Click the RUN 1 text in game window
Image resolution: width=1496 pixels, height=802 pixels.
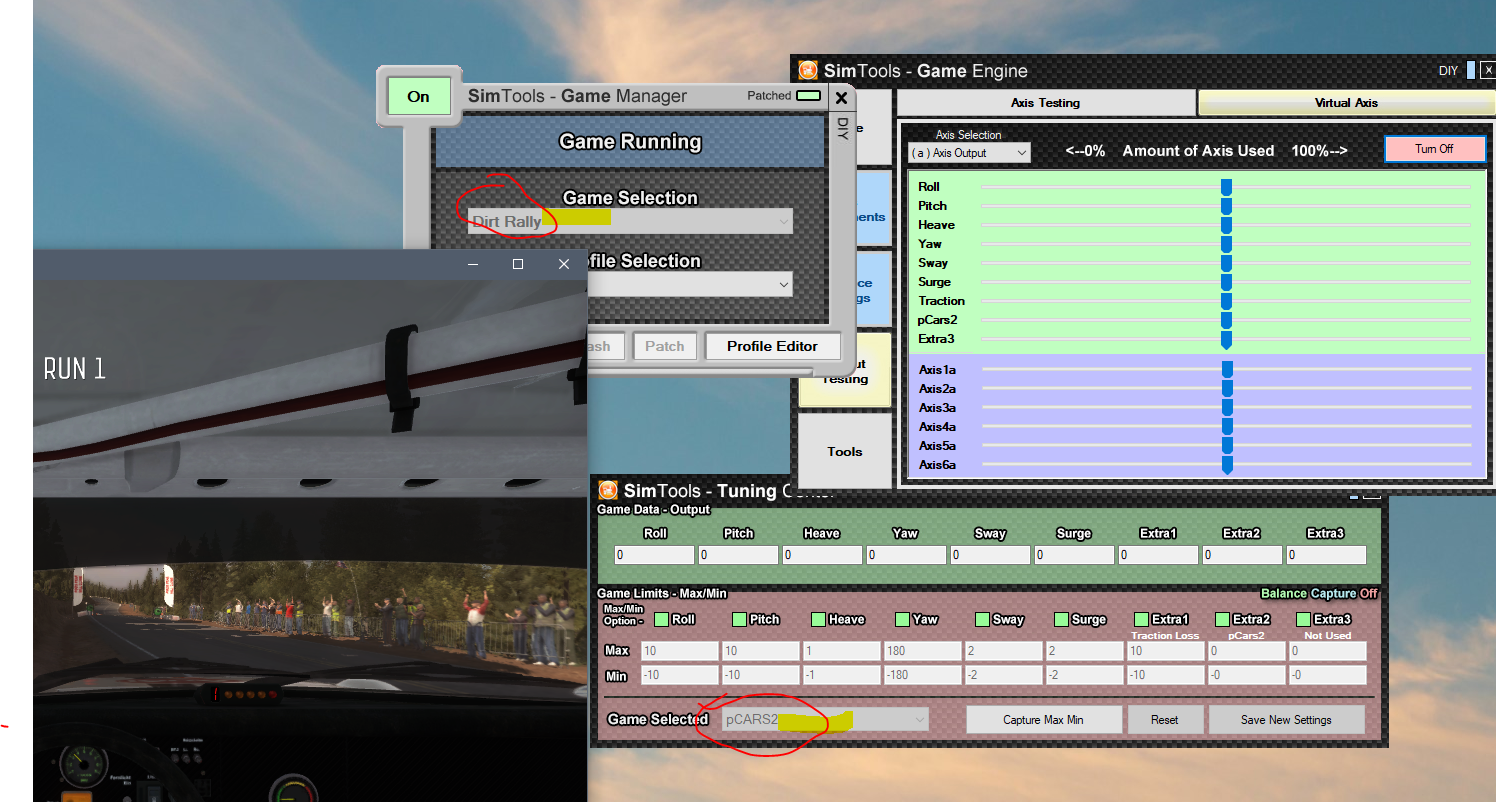coord(75,369)
